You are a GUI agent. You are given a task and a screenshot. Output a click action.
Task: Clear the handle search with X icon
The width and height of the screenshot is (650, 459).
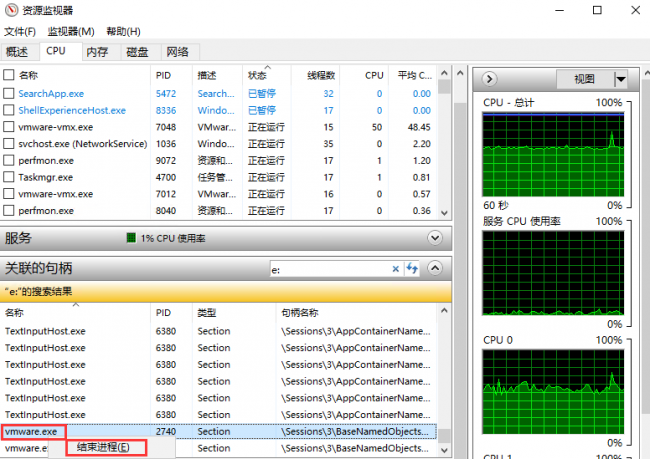coord(395,269)
